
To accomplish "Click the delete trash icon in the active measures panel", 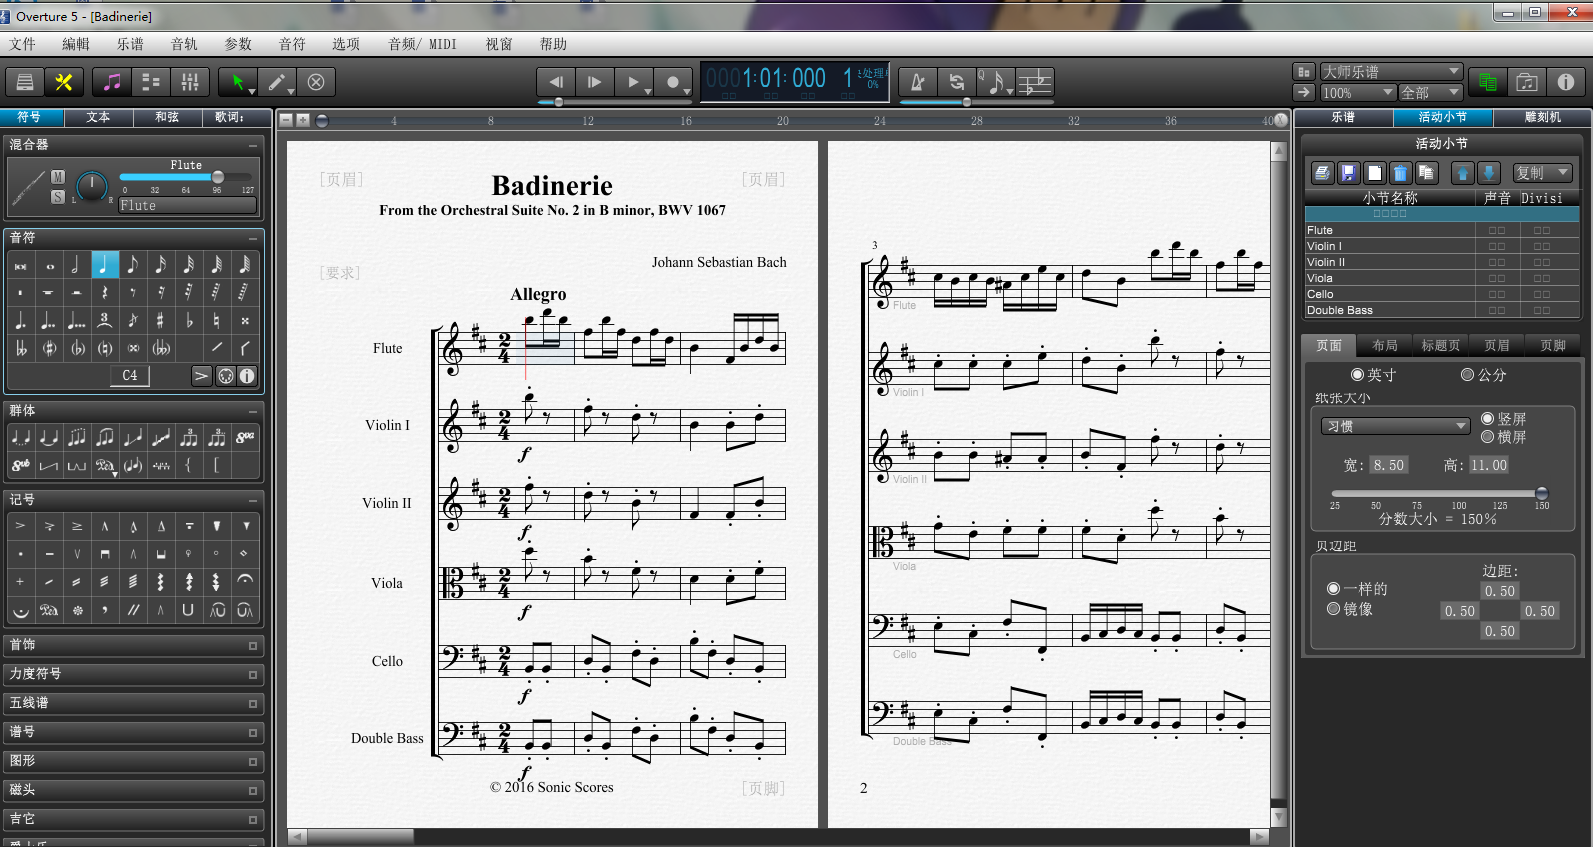I will click(x=1400, y=173).
